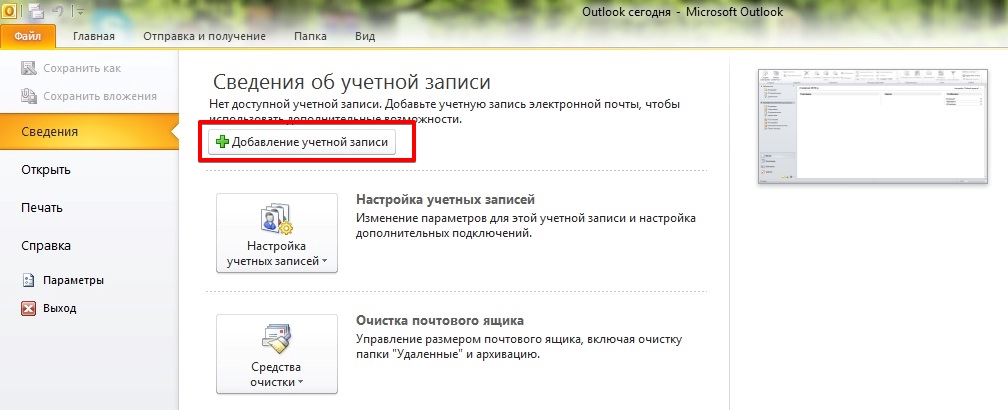Open the Отправка и получение tab

(204, 37)
